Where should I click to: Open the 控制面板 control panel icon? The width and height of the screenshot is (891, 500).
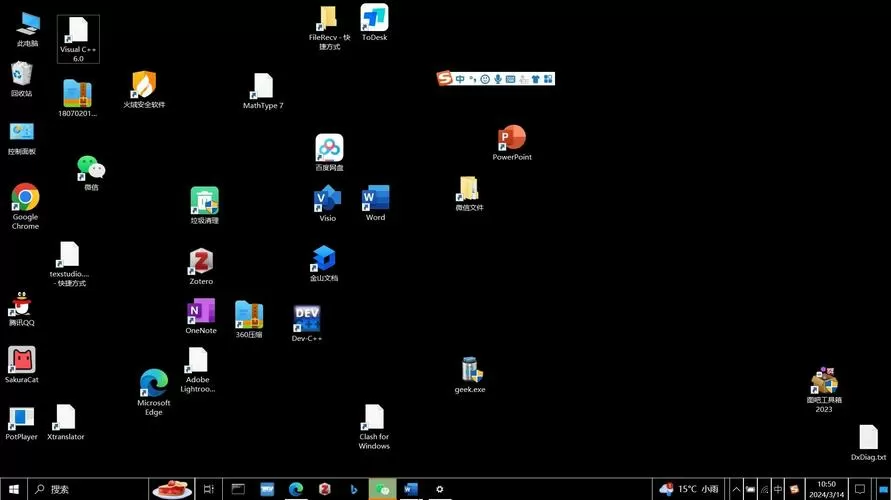(22, 139)
